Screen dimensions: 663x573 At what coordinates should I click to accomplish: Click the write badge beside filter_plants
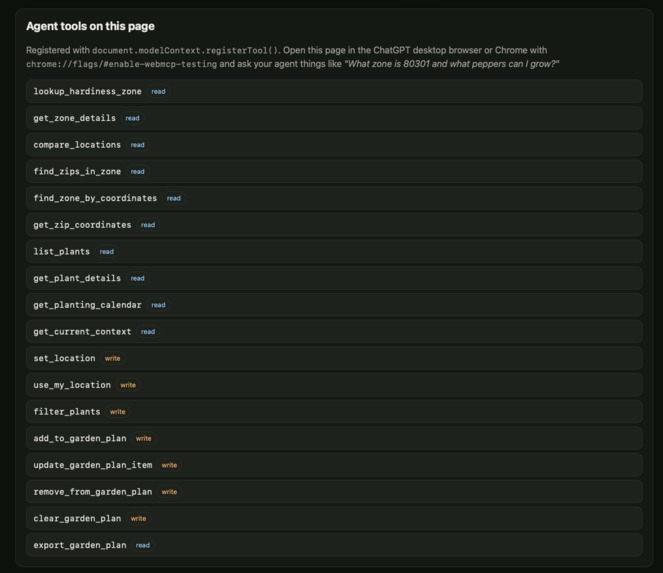(118, 411)
